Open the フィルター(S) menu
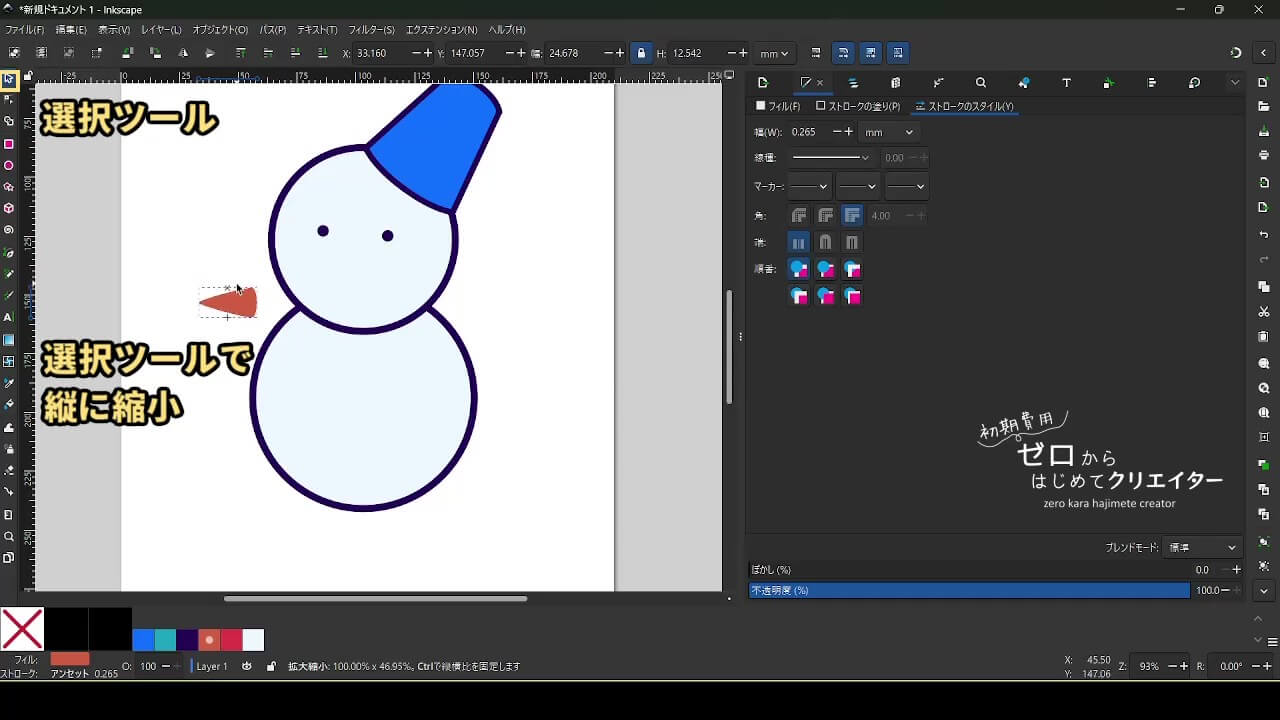Viewport: 1280px width, 720px height. (x=371, y=30)
